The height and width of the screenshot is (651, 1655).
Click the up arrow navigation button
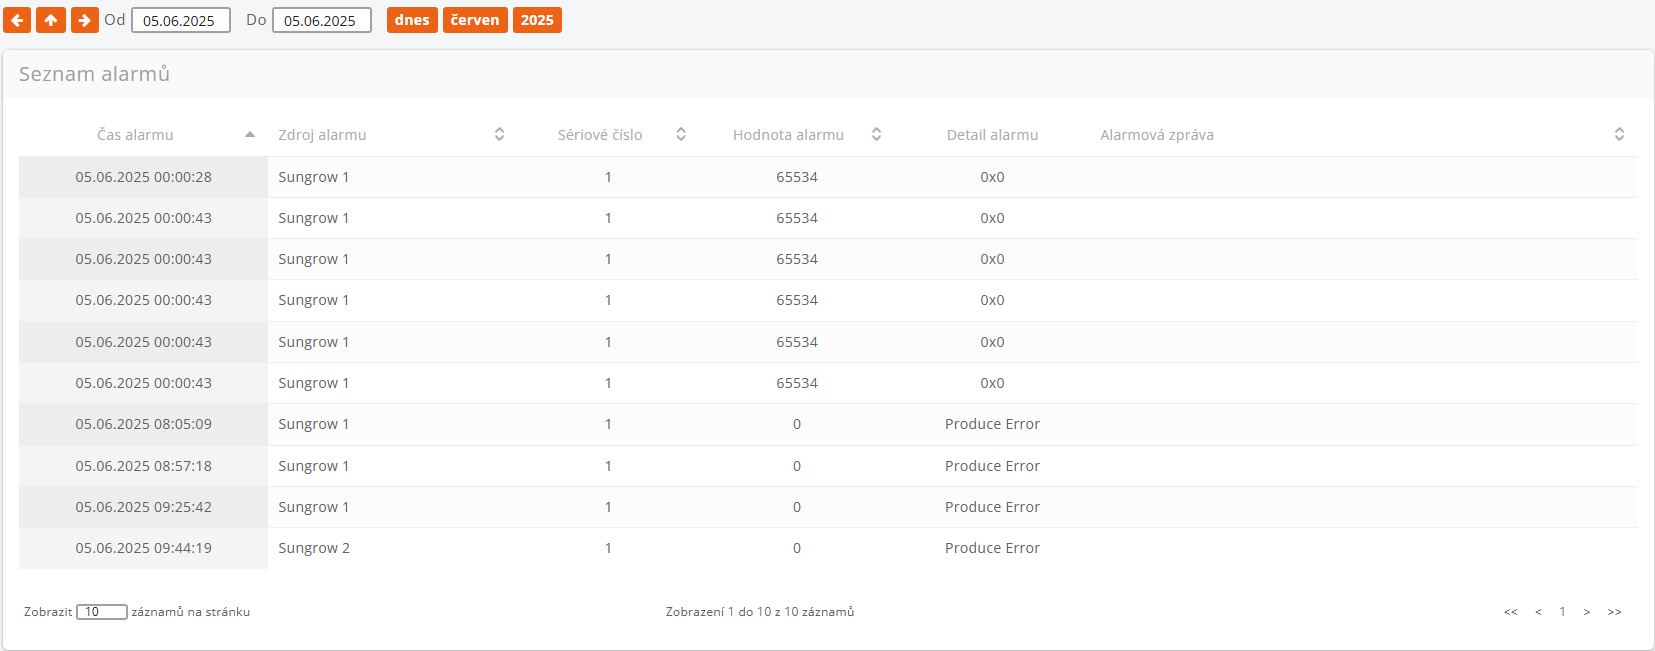(x=51, y=20)
